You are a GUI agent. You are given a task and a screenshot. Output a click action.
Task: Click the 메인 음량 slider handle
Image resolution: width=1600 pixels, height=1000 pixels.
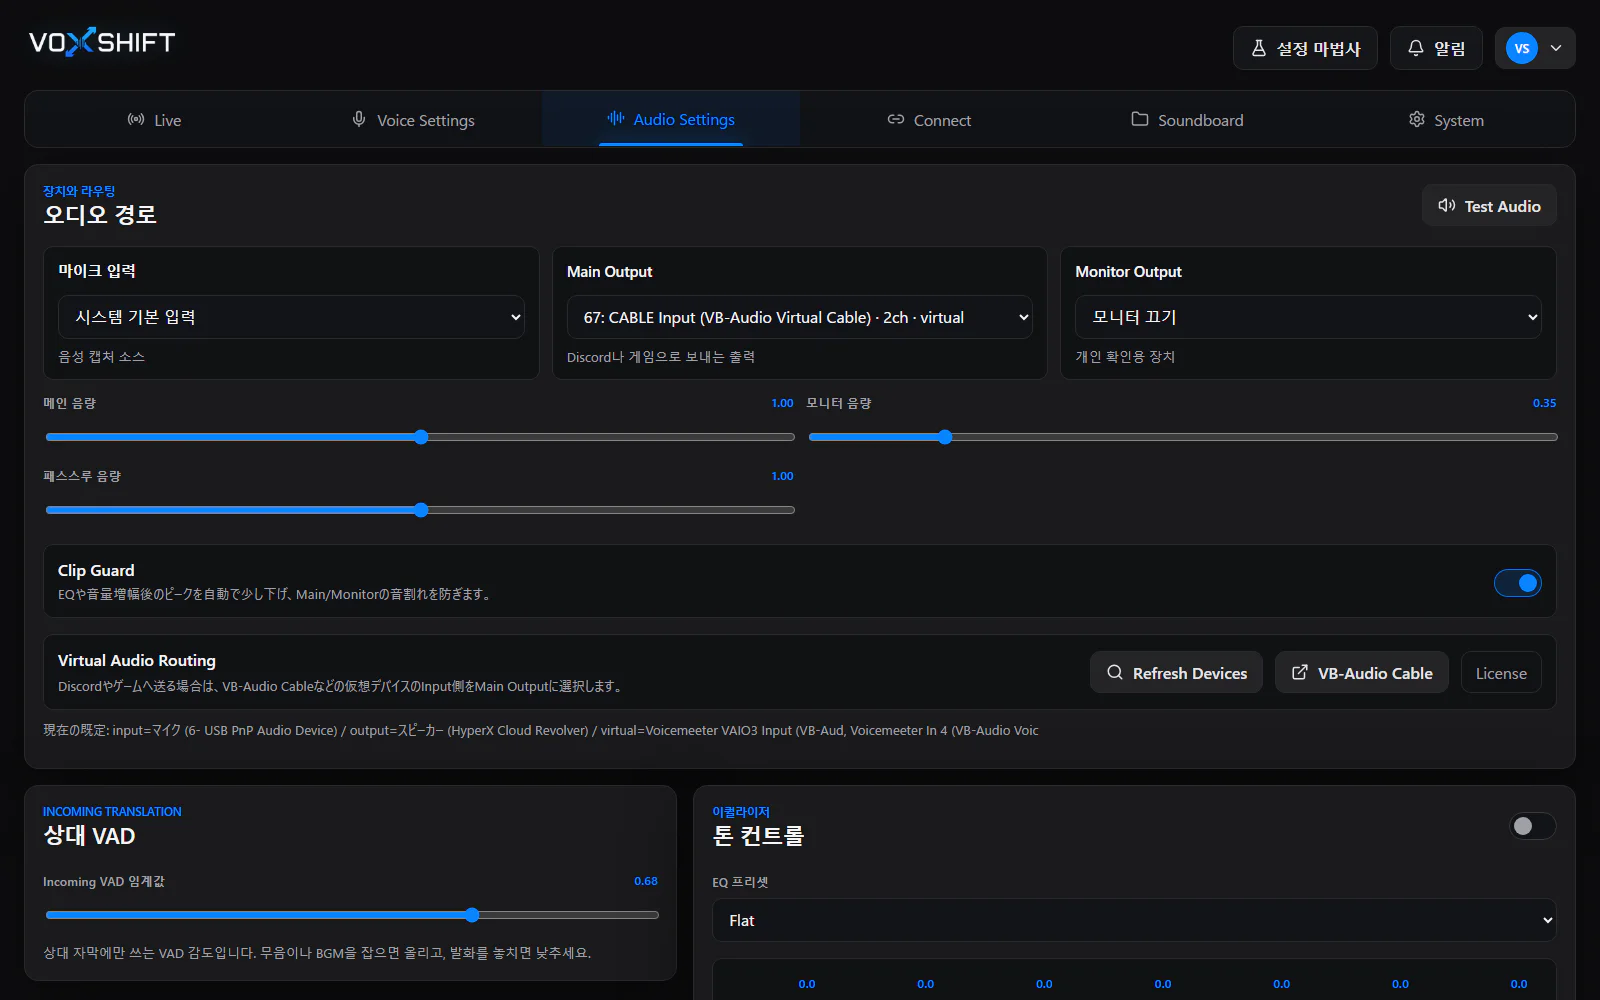click(x=421, y=437)
